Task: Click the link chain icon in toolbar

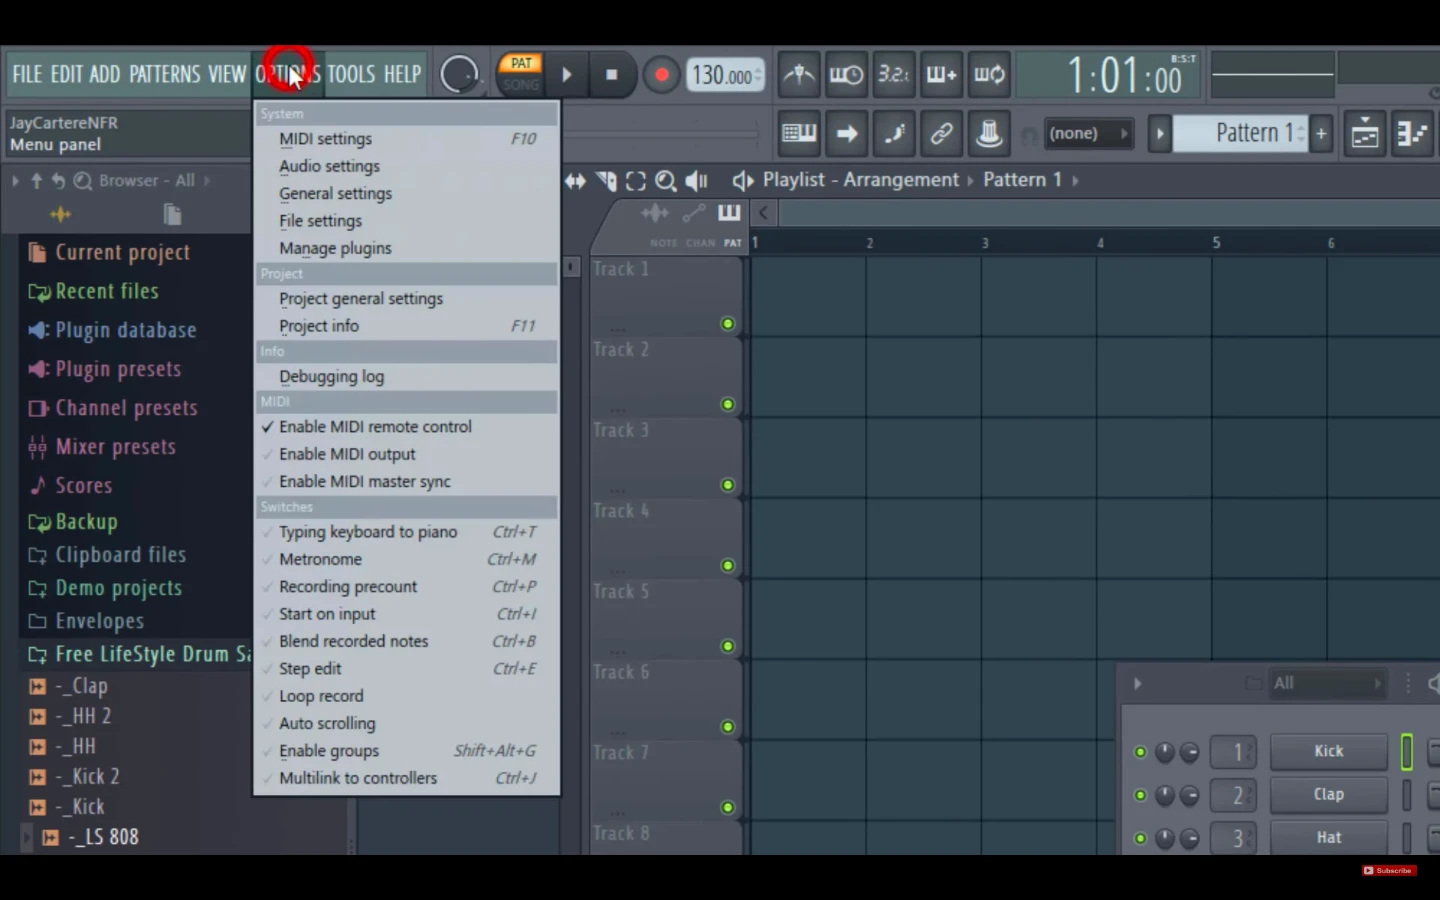Action: pyautogui.click(x=941, y=133)
